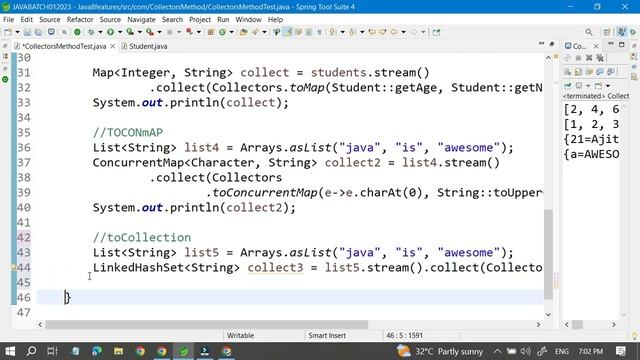The height and width of the screenshot is (360, 640).
Task: Click the Clear Console icon
Action: (x=567, y=72)
